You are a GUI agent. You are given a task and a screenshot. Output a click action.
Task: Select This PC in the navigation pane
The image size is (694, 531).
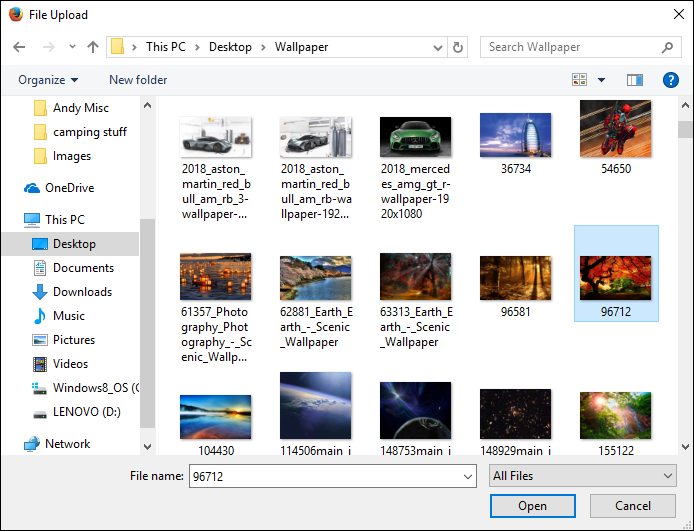54,219
